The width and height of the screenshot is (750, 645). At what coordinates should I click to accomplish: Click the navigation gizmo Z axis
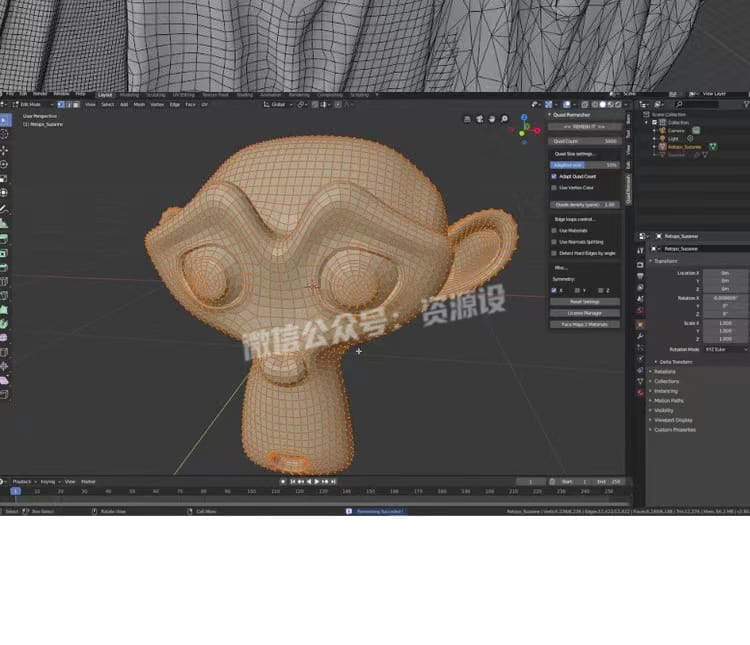point(524,117)
